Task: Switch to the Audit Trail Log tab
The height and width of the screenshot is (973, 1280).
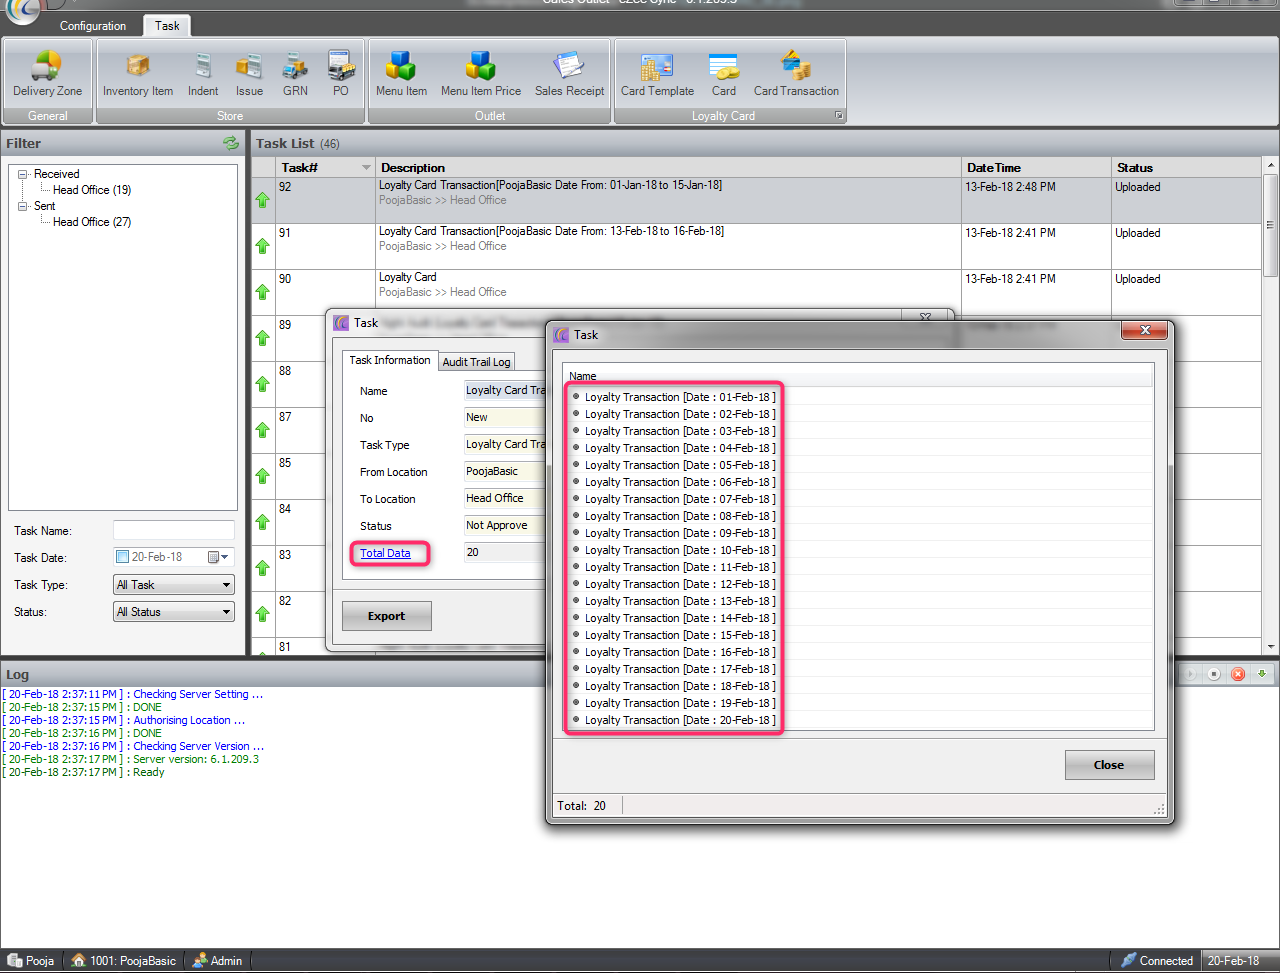Action: [x=476, y=362]
